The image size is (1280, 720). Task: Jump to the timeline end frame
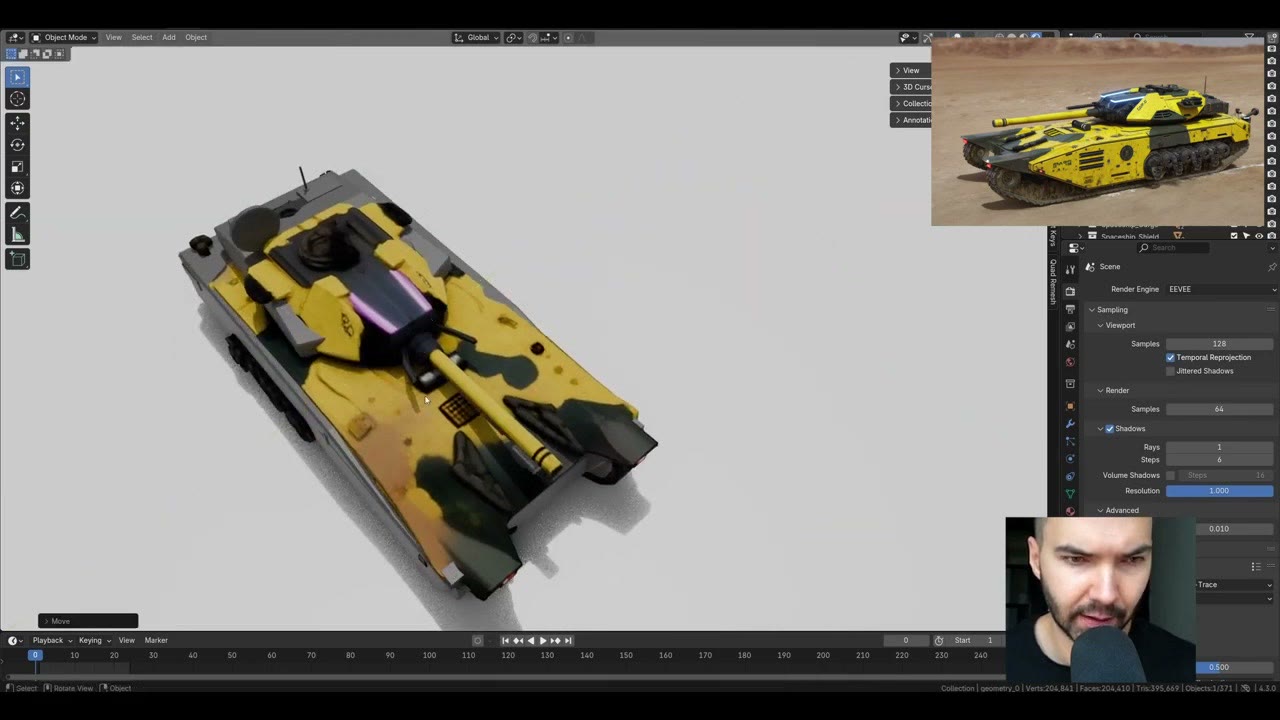coord(568,640)
